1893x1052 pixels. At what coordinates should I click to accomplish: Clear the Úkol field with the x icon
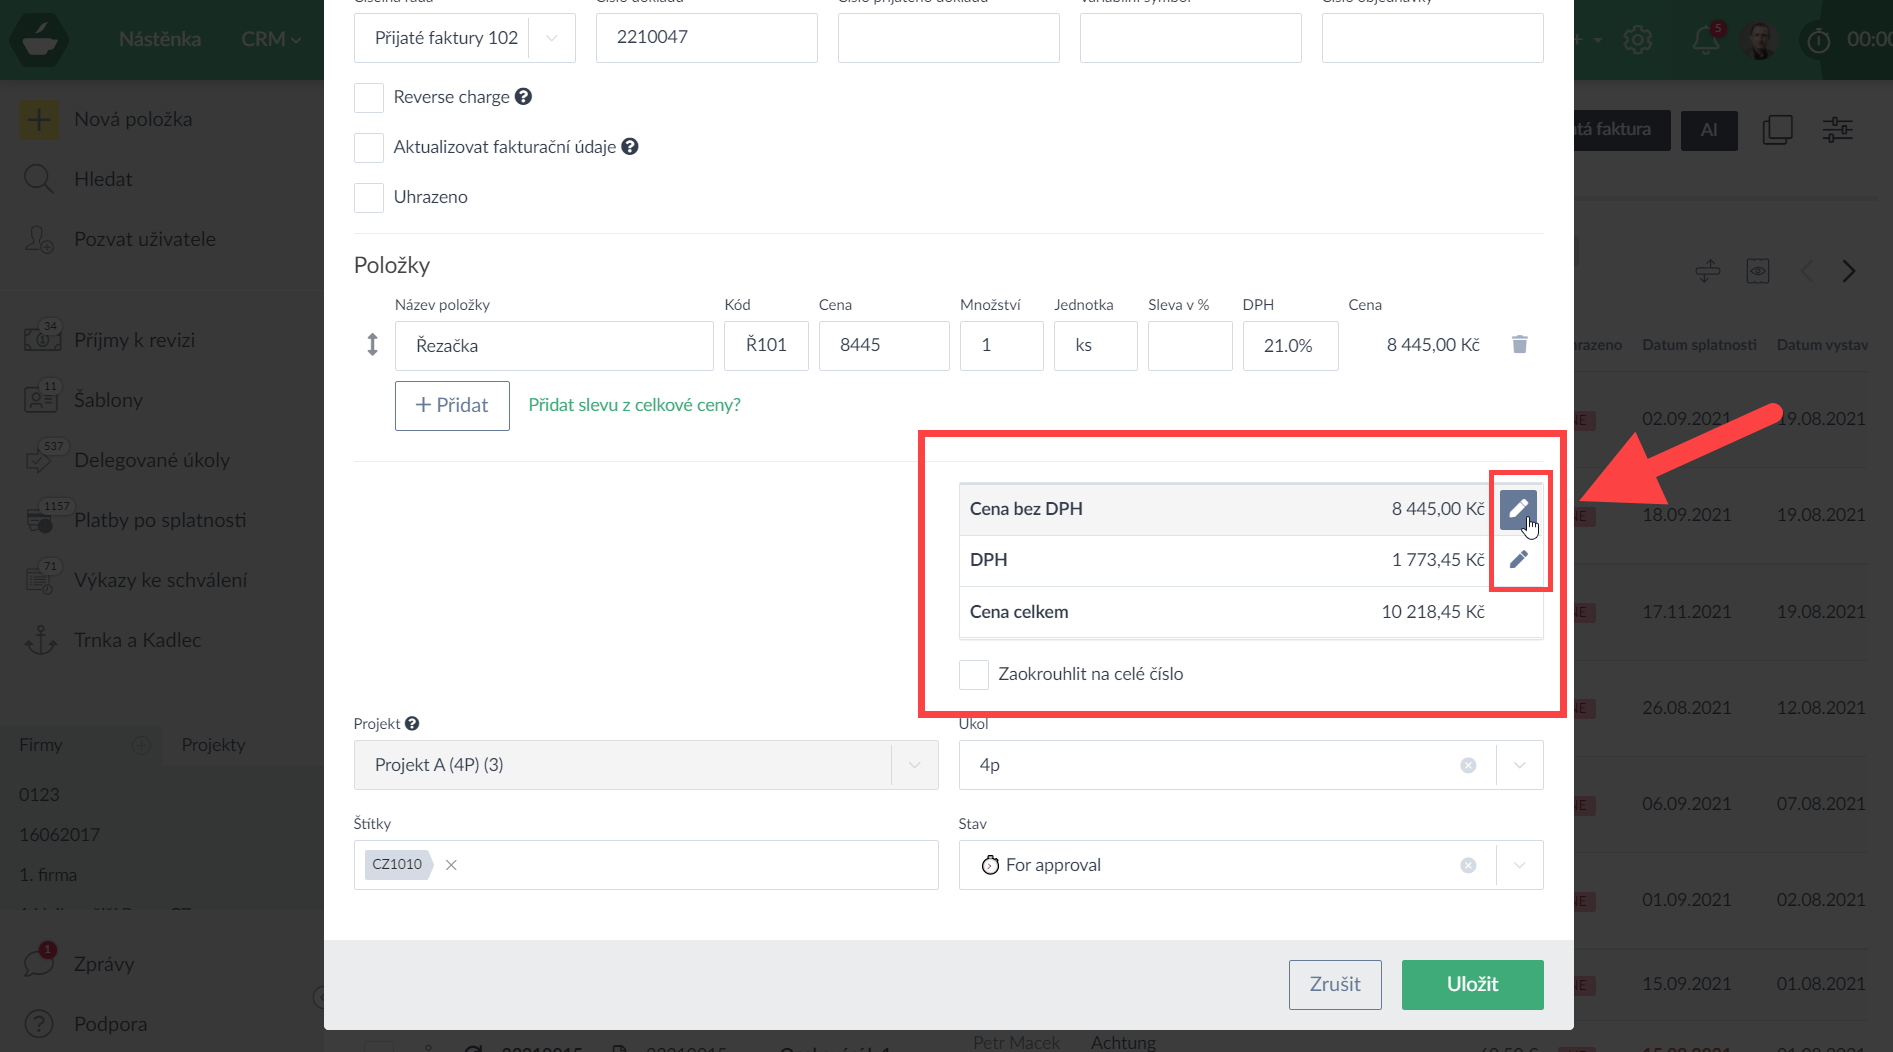point(1468,765)
